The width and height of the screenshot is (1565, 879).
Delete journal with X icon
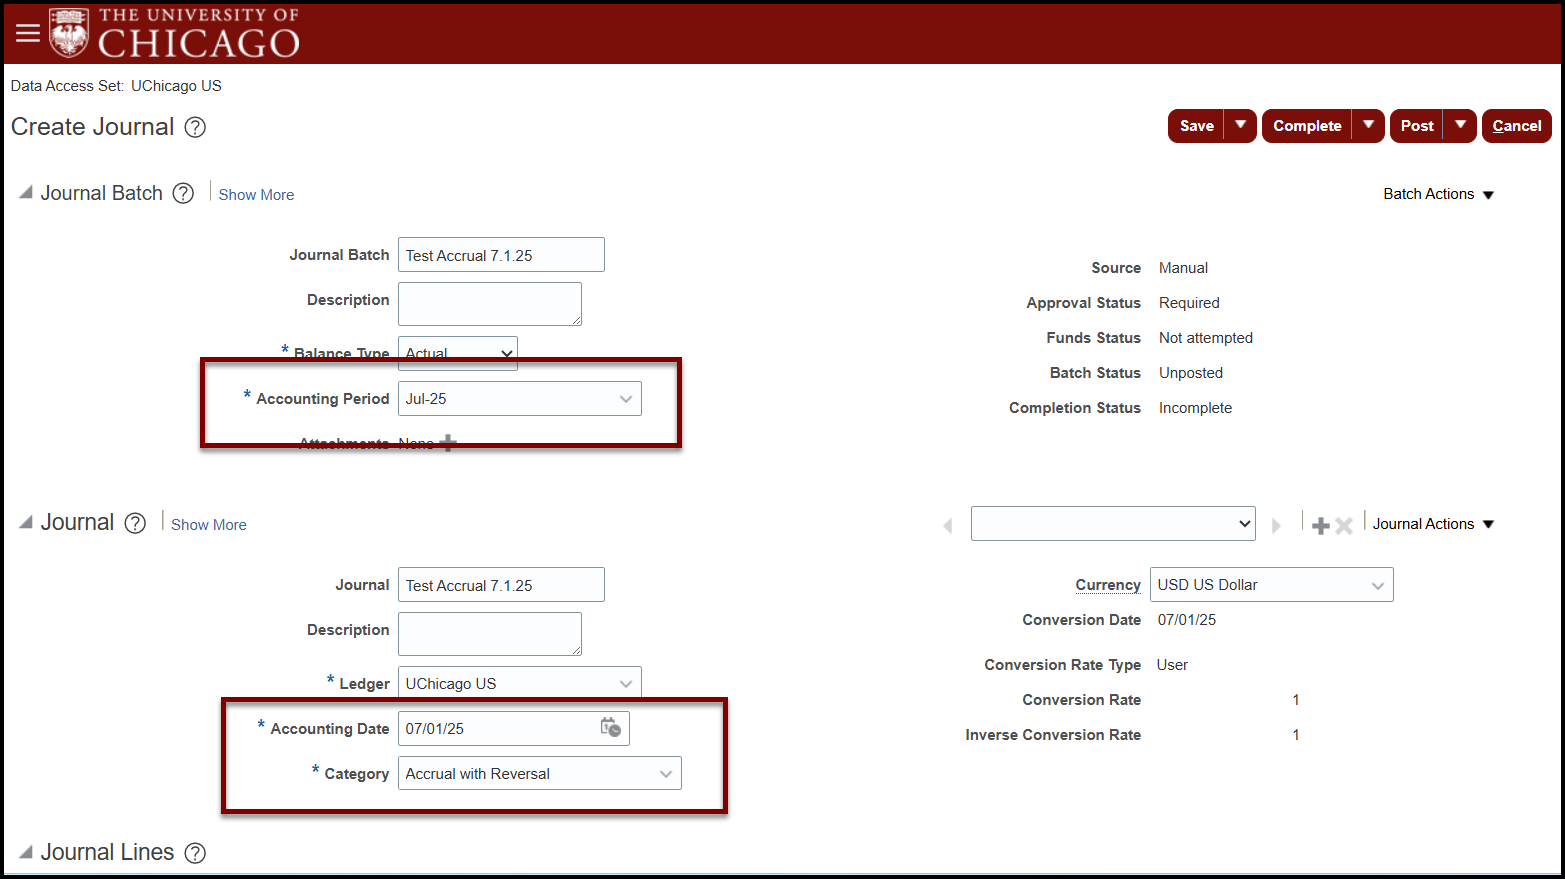coord(1344,526)
